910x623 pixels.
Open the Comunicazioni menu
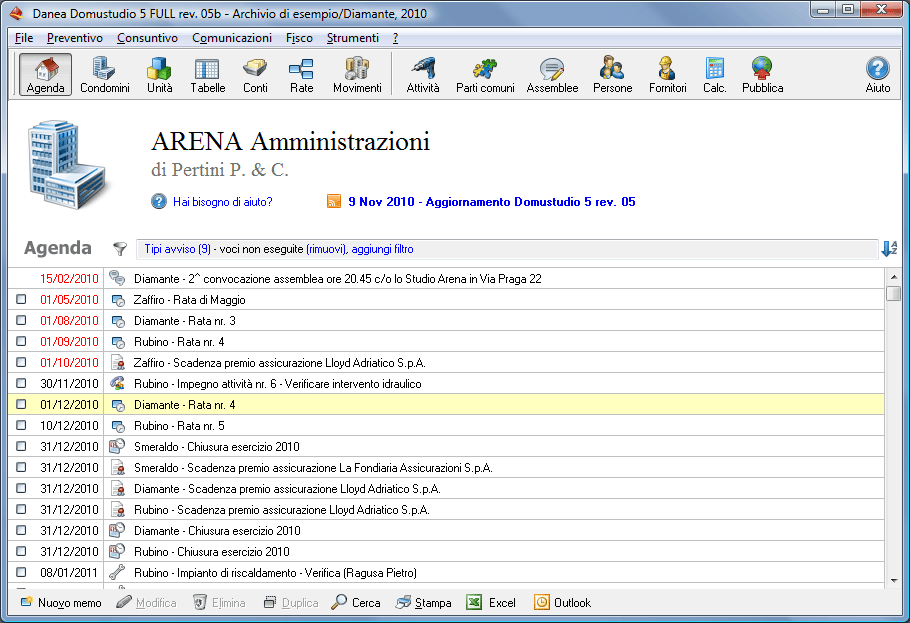pyautogui.click(x=232, y=38)
